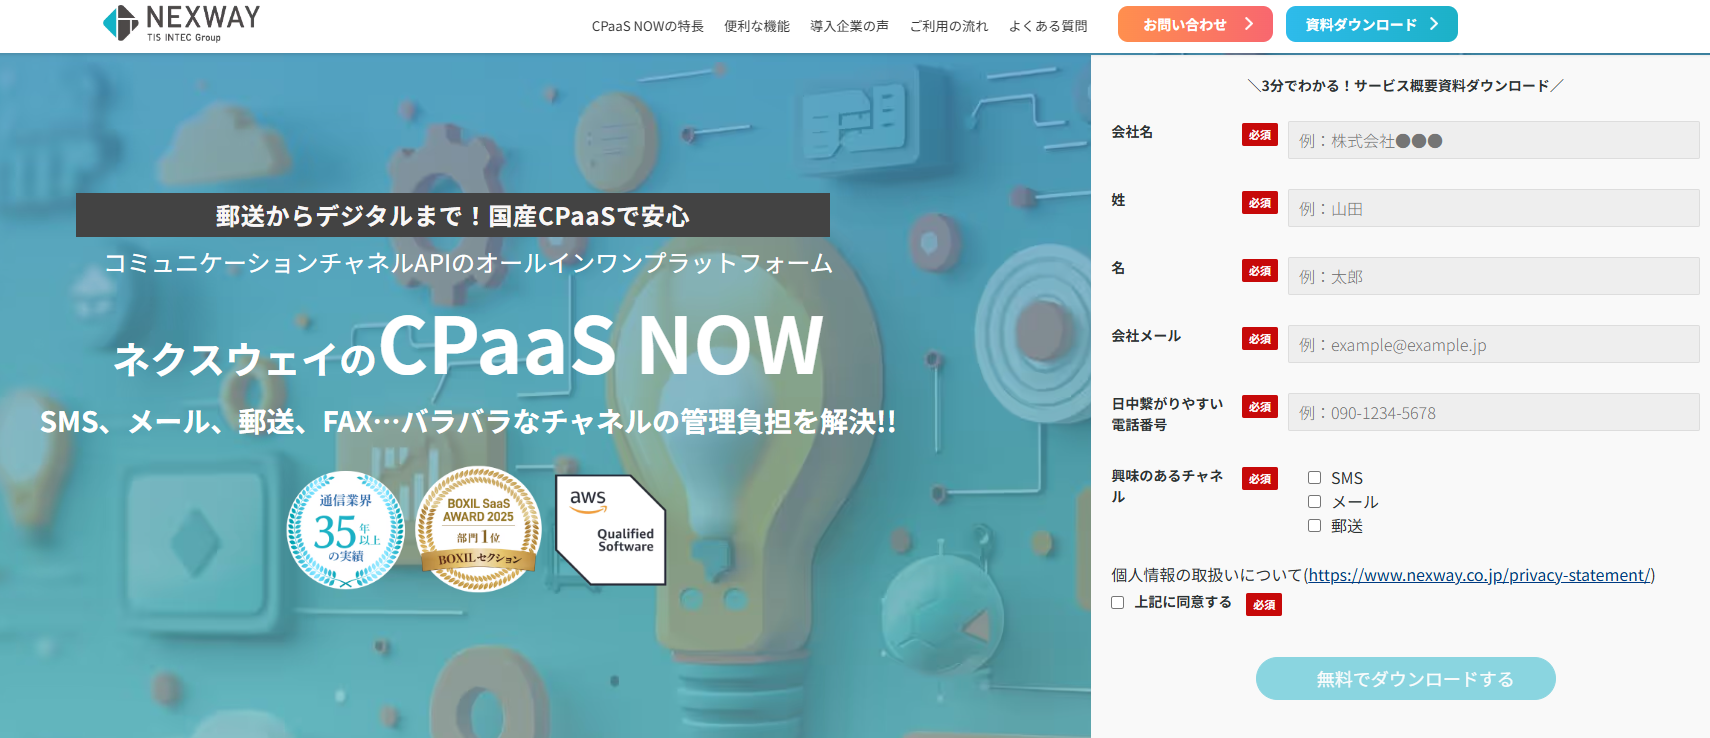Open よくある質問 menu item
This screenshot has height=738, width=1710.
1048,26
